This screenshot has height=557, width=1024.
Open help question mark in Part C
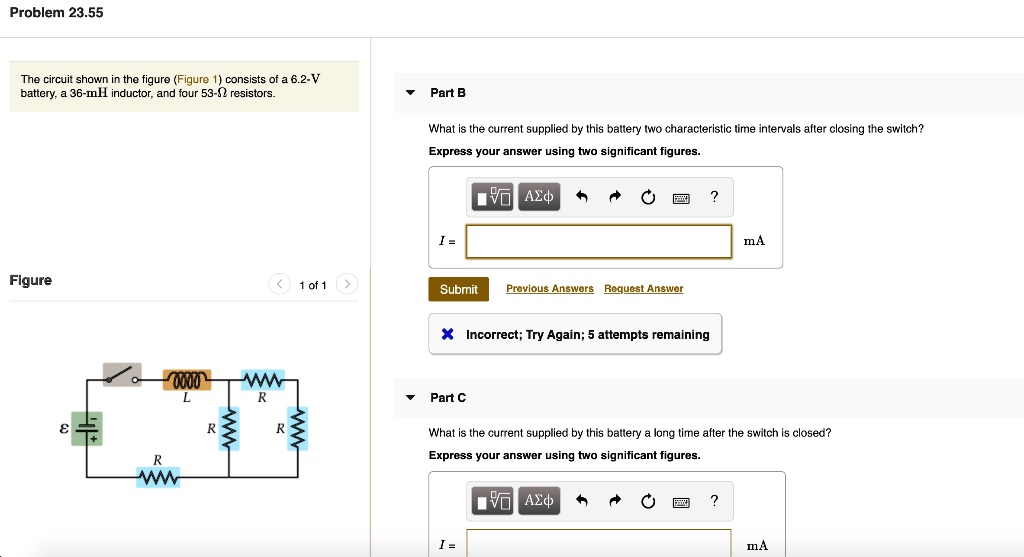[714, 501]
